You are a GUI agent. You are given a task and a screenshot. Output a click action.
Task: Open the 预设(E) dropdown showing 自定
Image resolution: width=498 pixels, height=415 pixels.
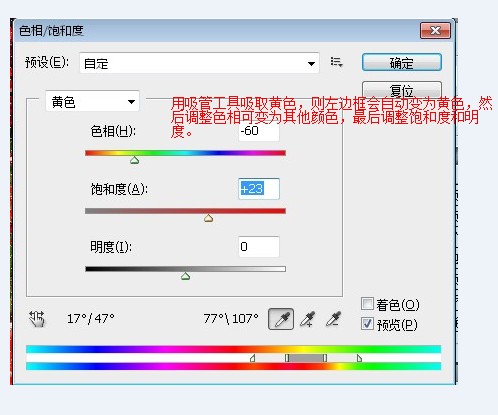[x=199, y=63]
